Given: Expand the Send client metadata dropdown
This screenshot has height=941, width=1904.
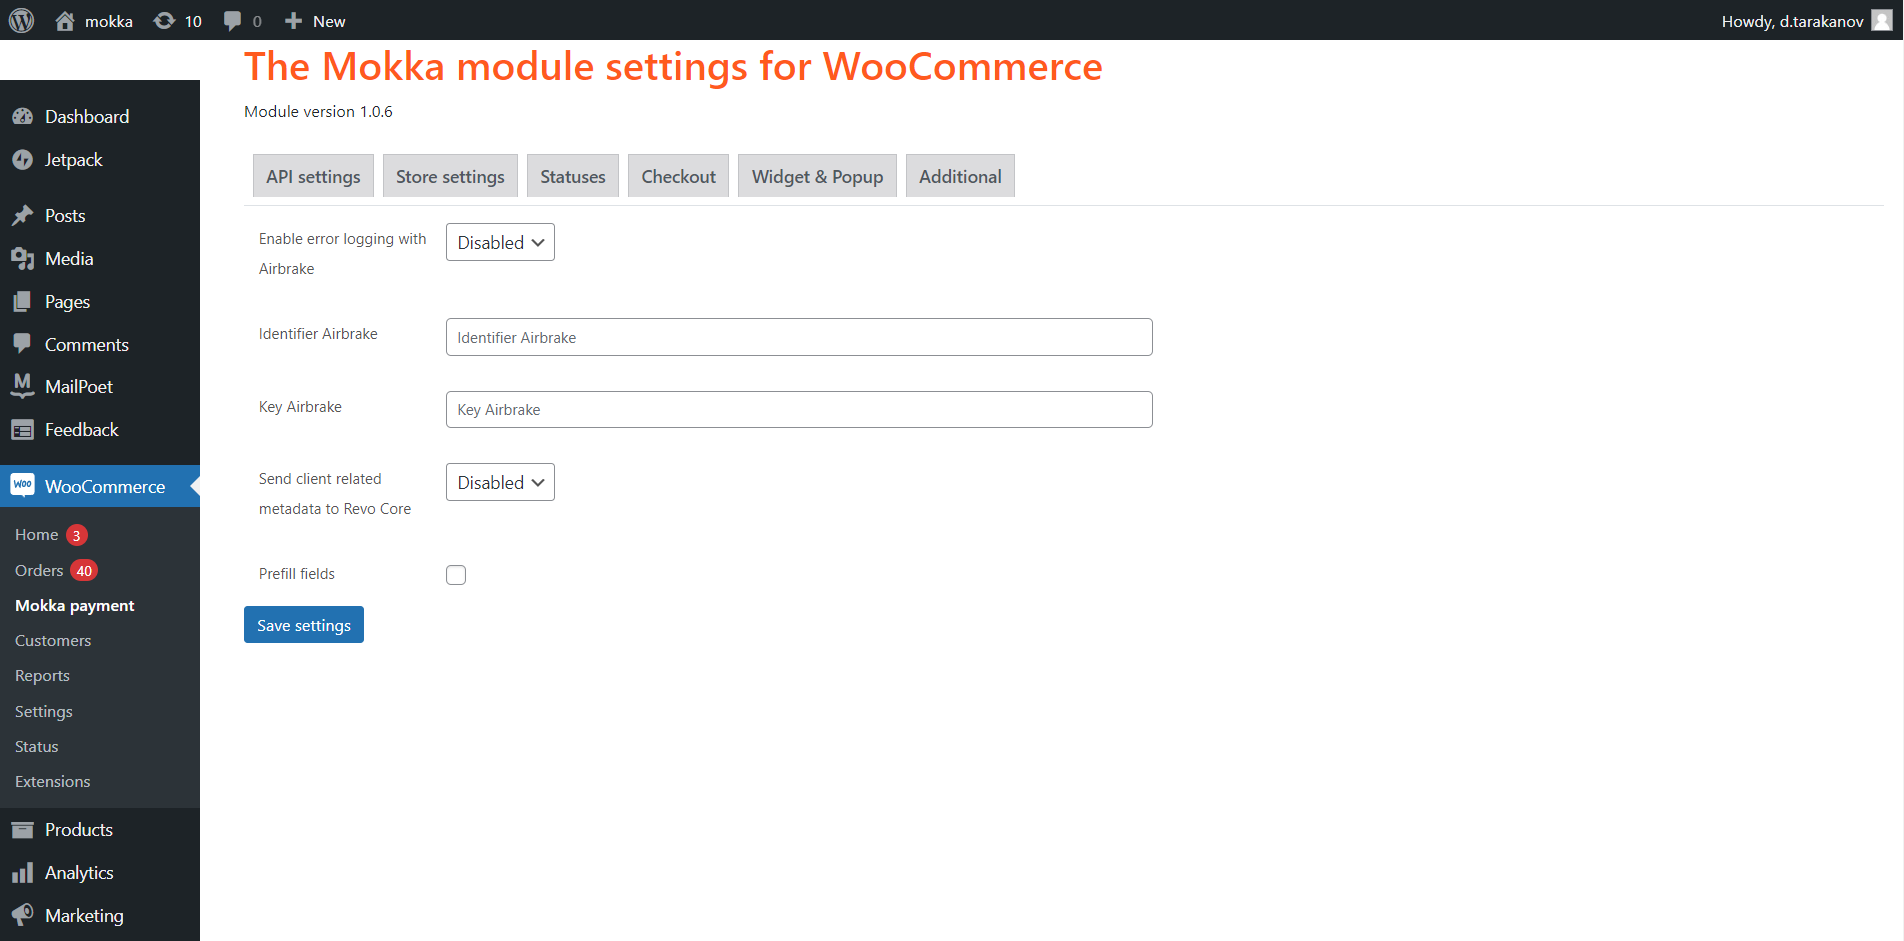Looking at the screenshot, I should pyautogui.click(x=500, y=483).
